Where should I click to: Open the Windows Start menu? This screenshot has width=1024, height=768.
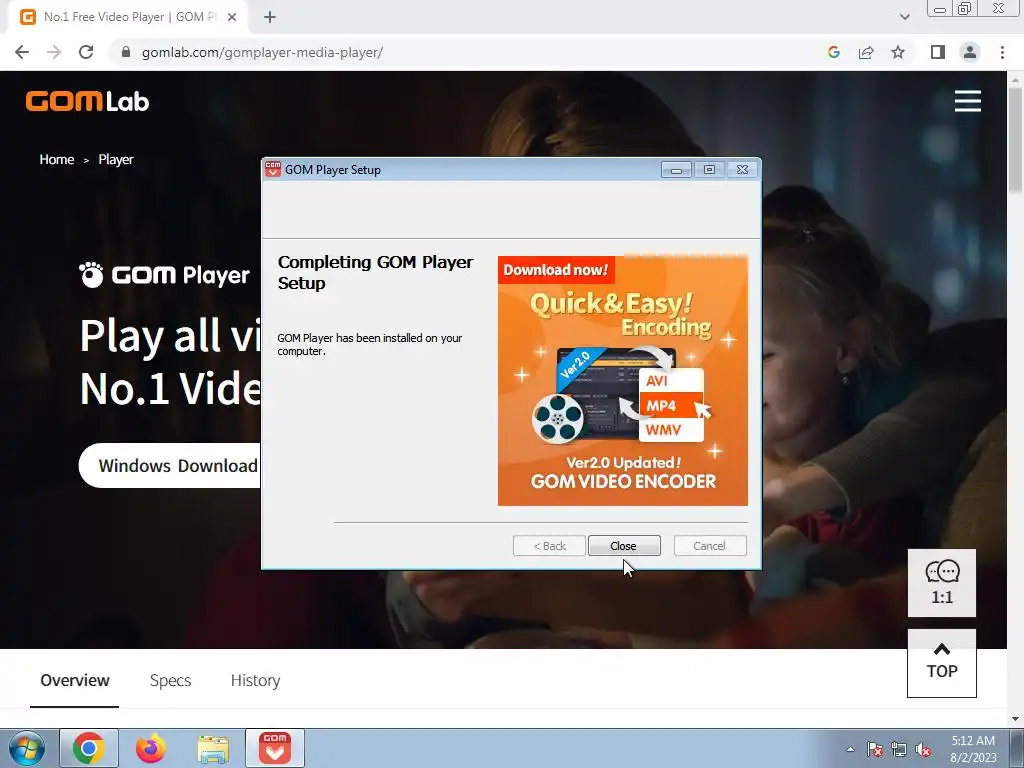pos(27,748)
